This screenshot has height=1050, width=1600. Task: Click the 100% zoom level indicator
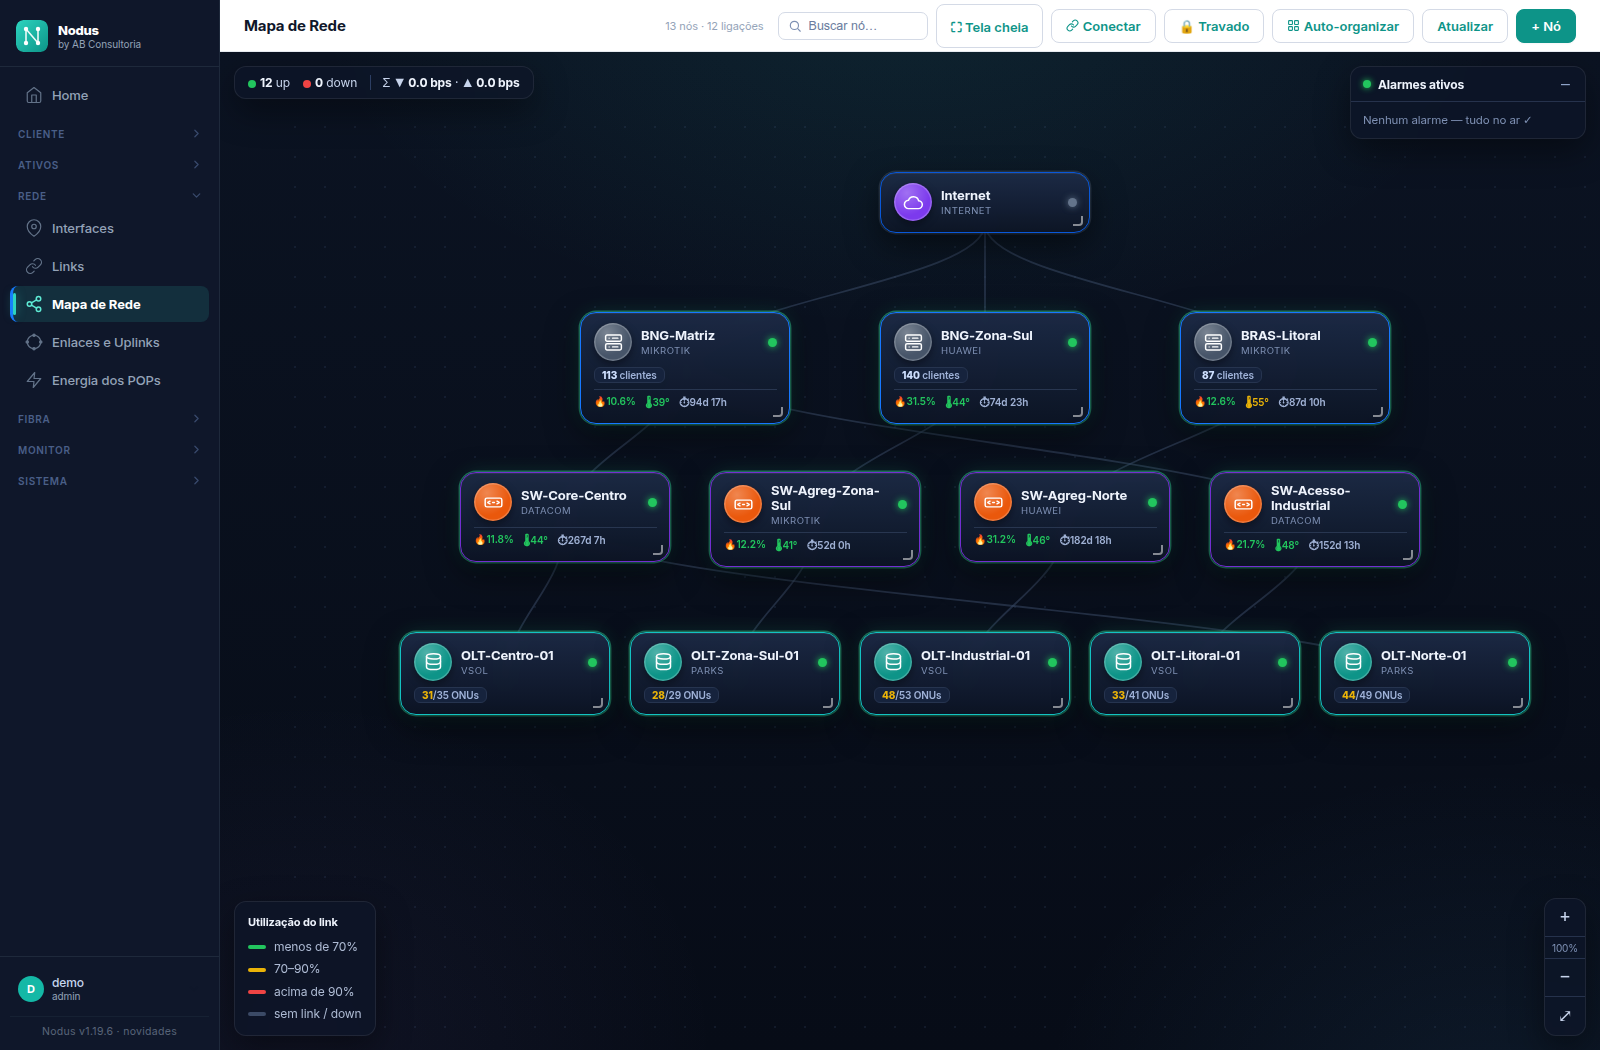tap(1565, 948)
